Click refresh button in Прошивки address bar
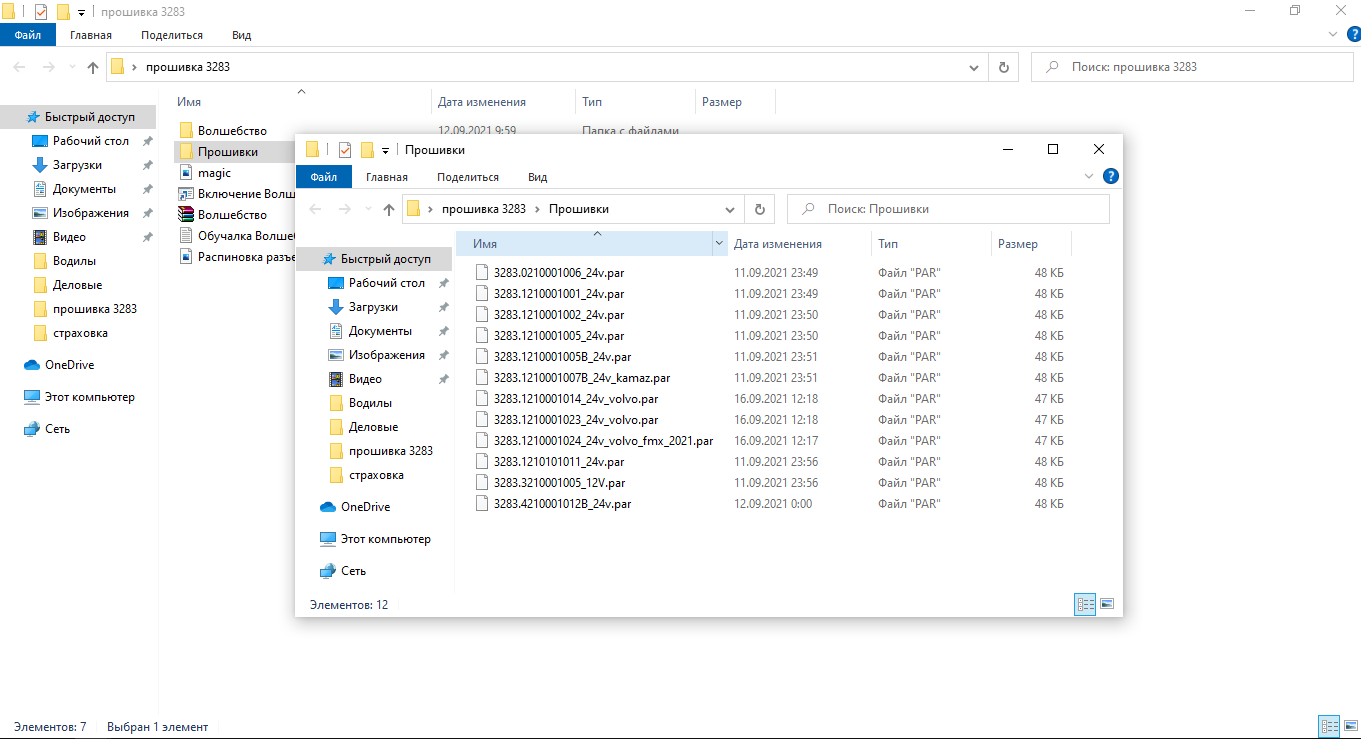Viewport: 1361px width, 739px height. 760,209
